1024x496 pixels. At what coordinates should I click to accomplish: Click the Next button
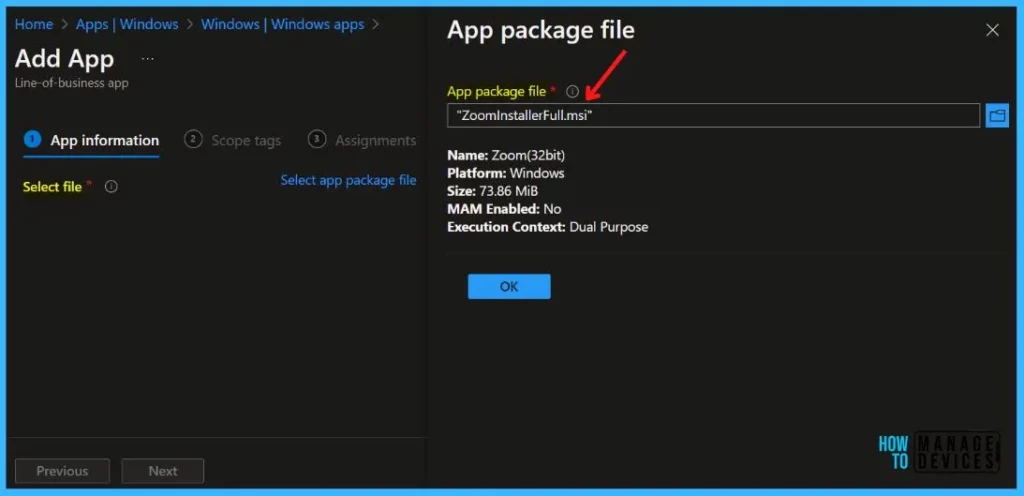(x=163, y=471)
